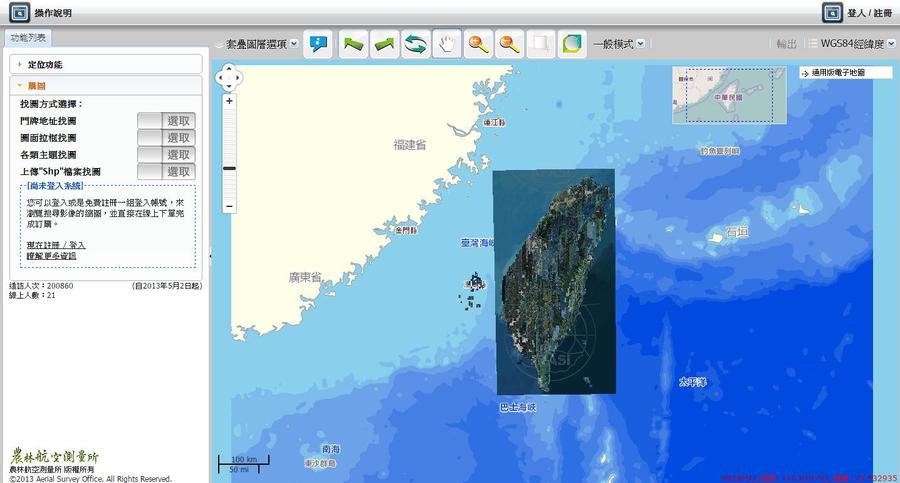Click the second magnifier zoom tool
900x483 pixels.
(x=510, y=44)
